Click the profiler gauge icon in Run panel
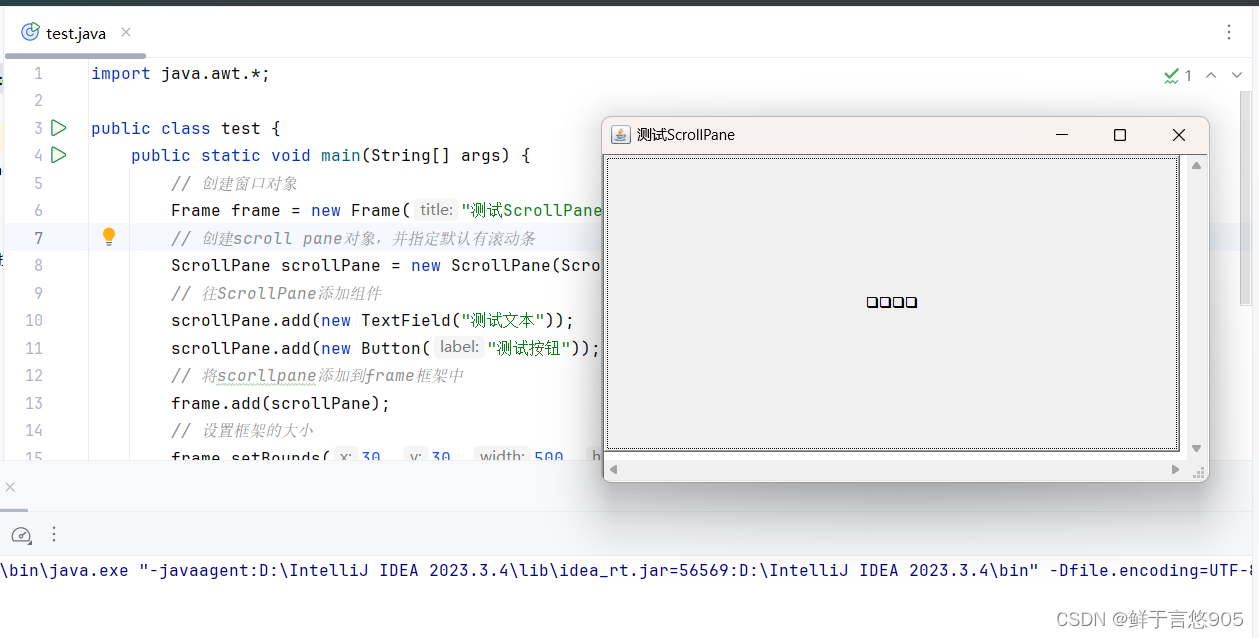The height and width of the screenshot is (638, 1259). tap(21, 535)
